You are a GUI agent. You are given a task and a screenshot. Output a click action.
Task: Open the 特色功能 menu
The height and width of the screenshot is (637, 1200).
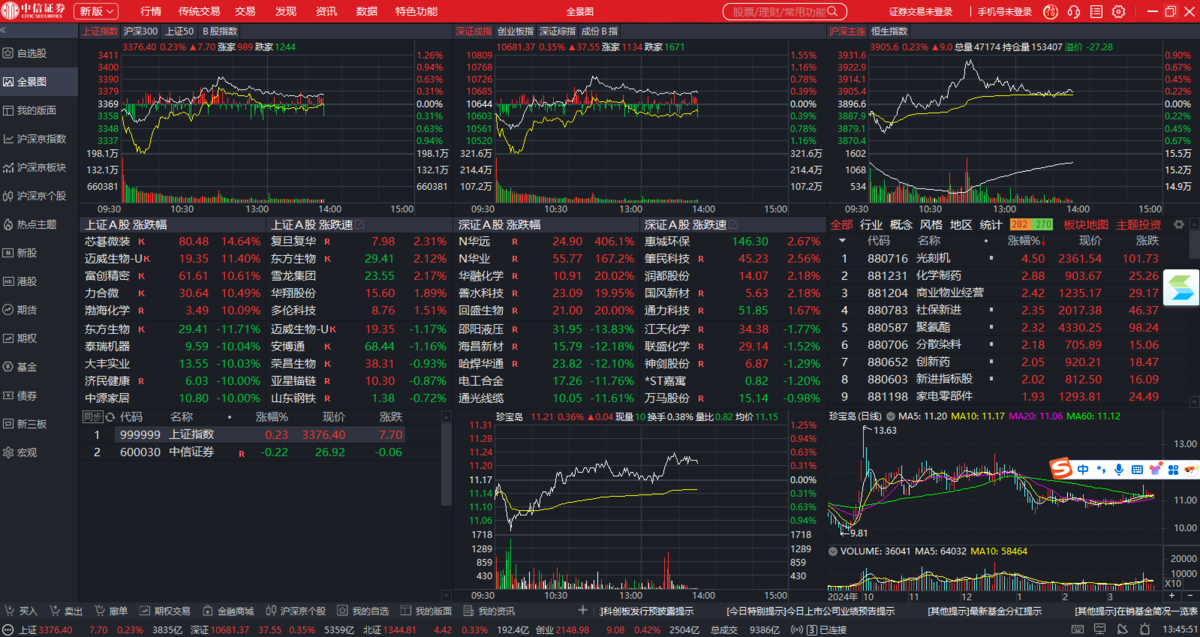click(416, 11)
